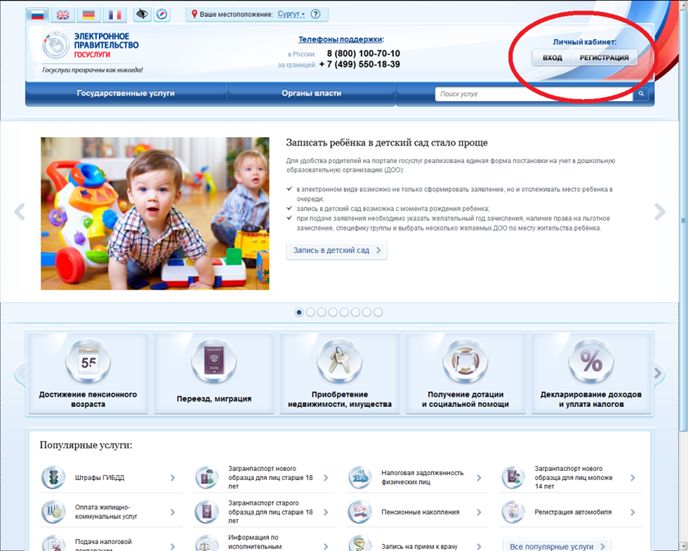Expand Загранпаспорт старого образца chevron
The width and height of the screenshot is (688, 551).
tap(326, 512)
